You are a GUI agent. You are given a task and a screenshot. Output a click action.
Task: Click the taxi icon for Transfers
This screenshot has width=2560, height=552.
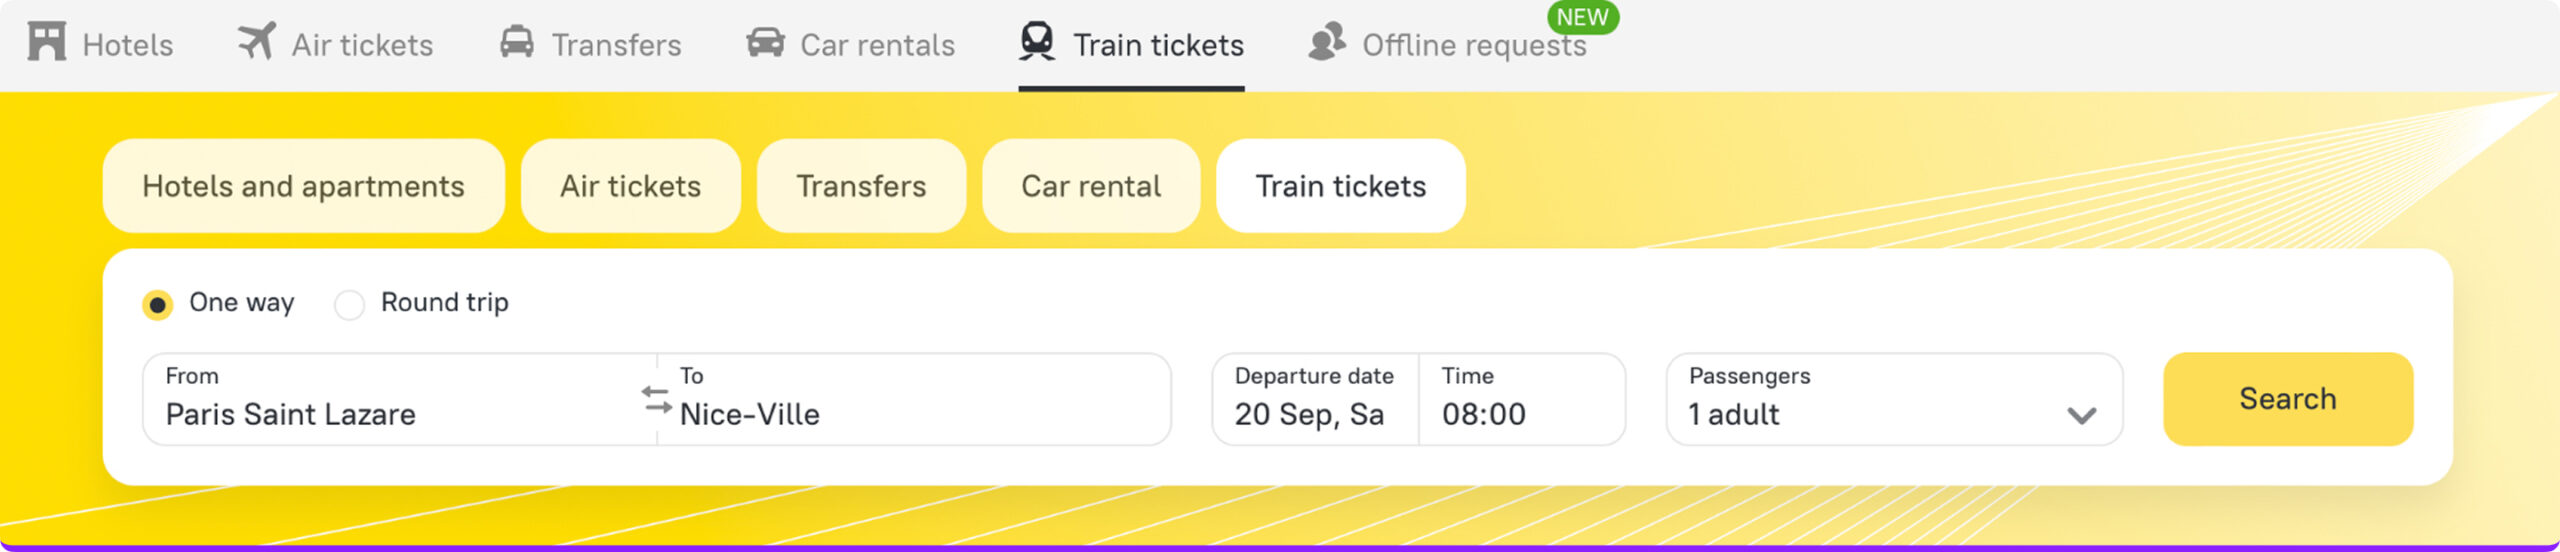[516, 43]
